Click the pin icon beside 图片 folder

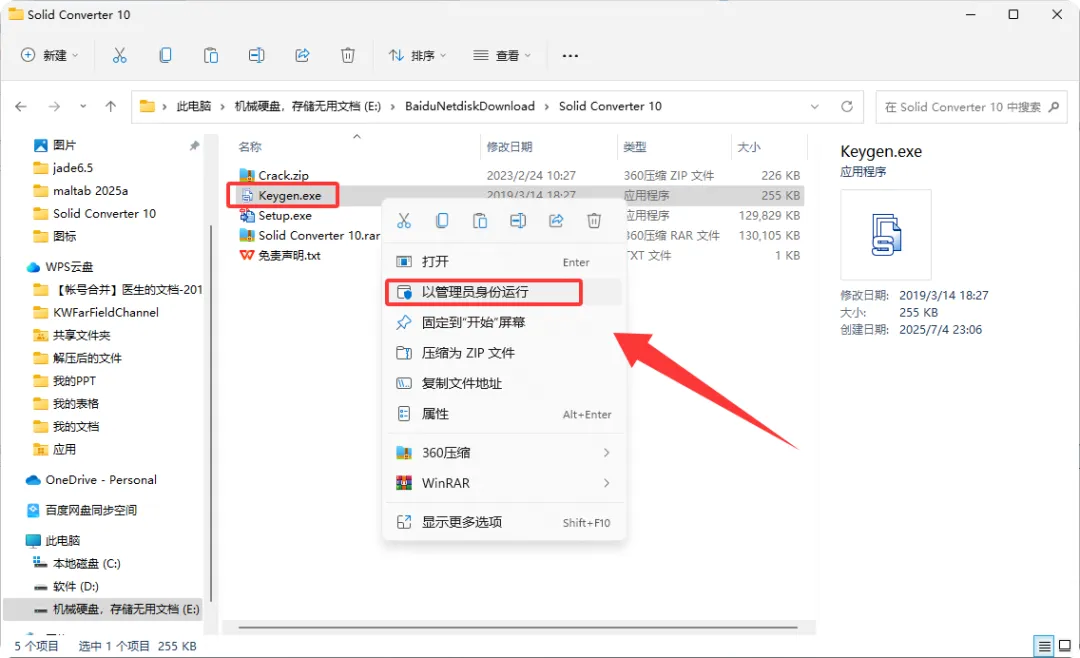click(194, 145)
